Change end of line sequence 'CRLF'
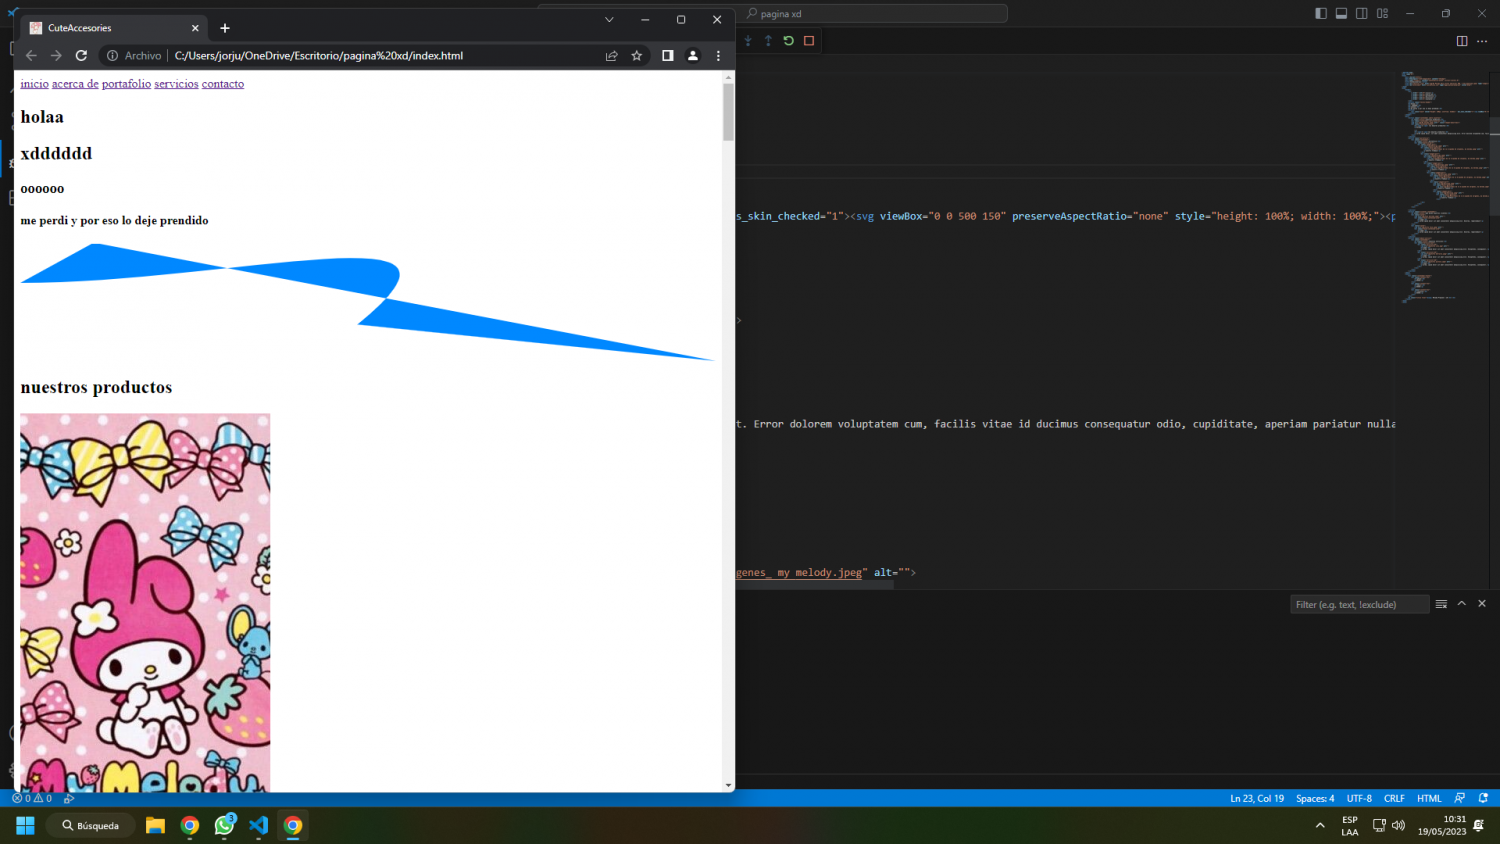Screen dimensions: 1500x844 tap(1394, 799)
